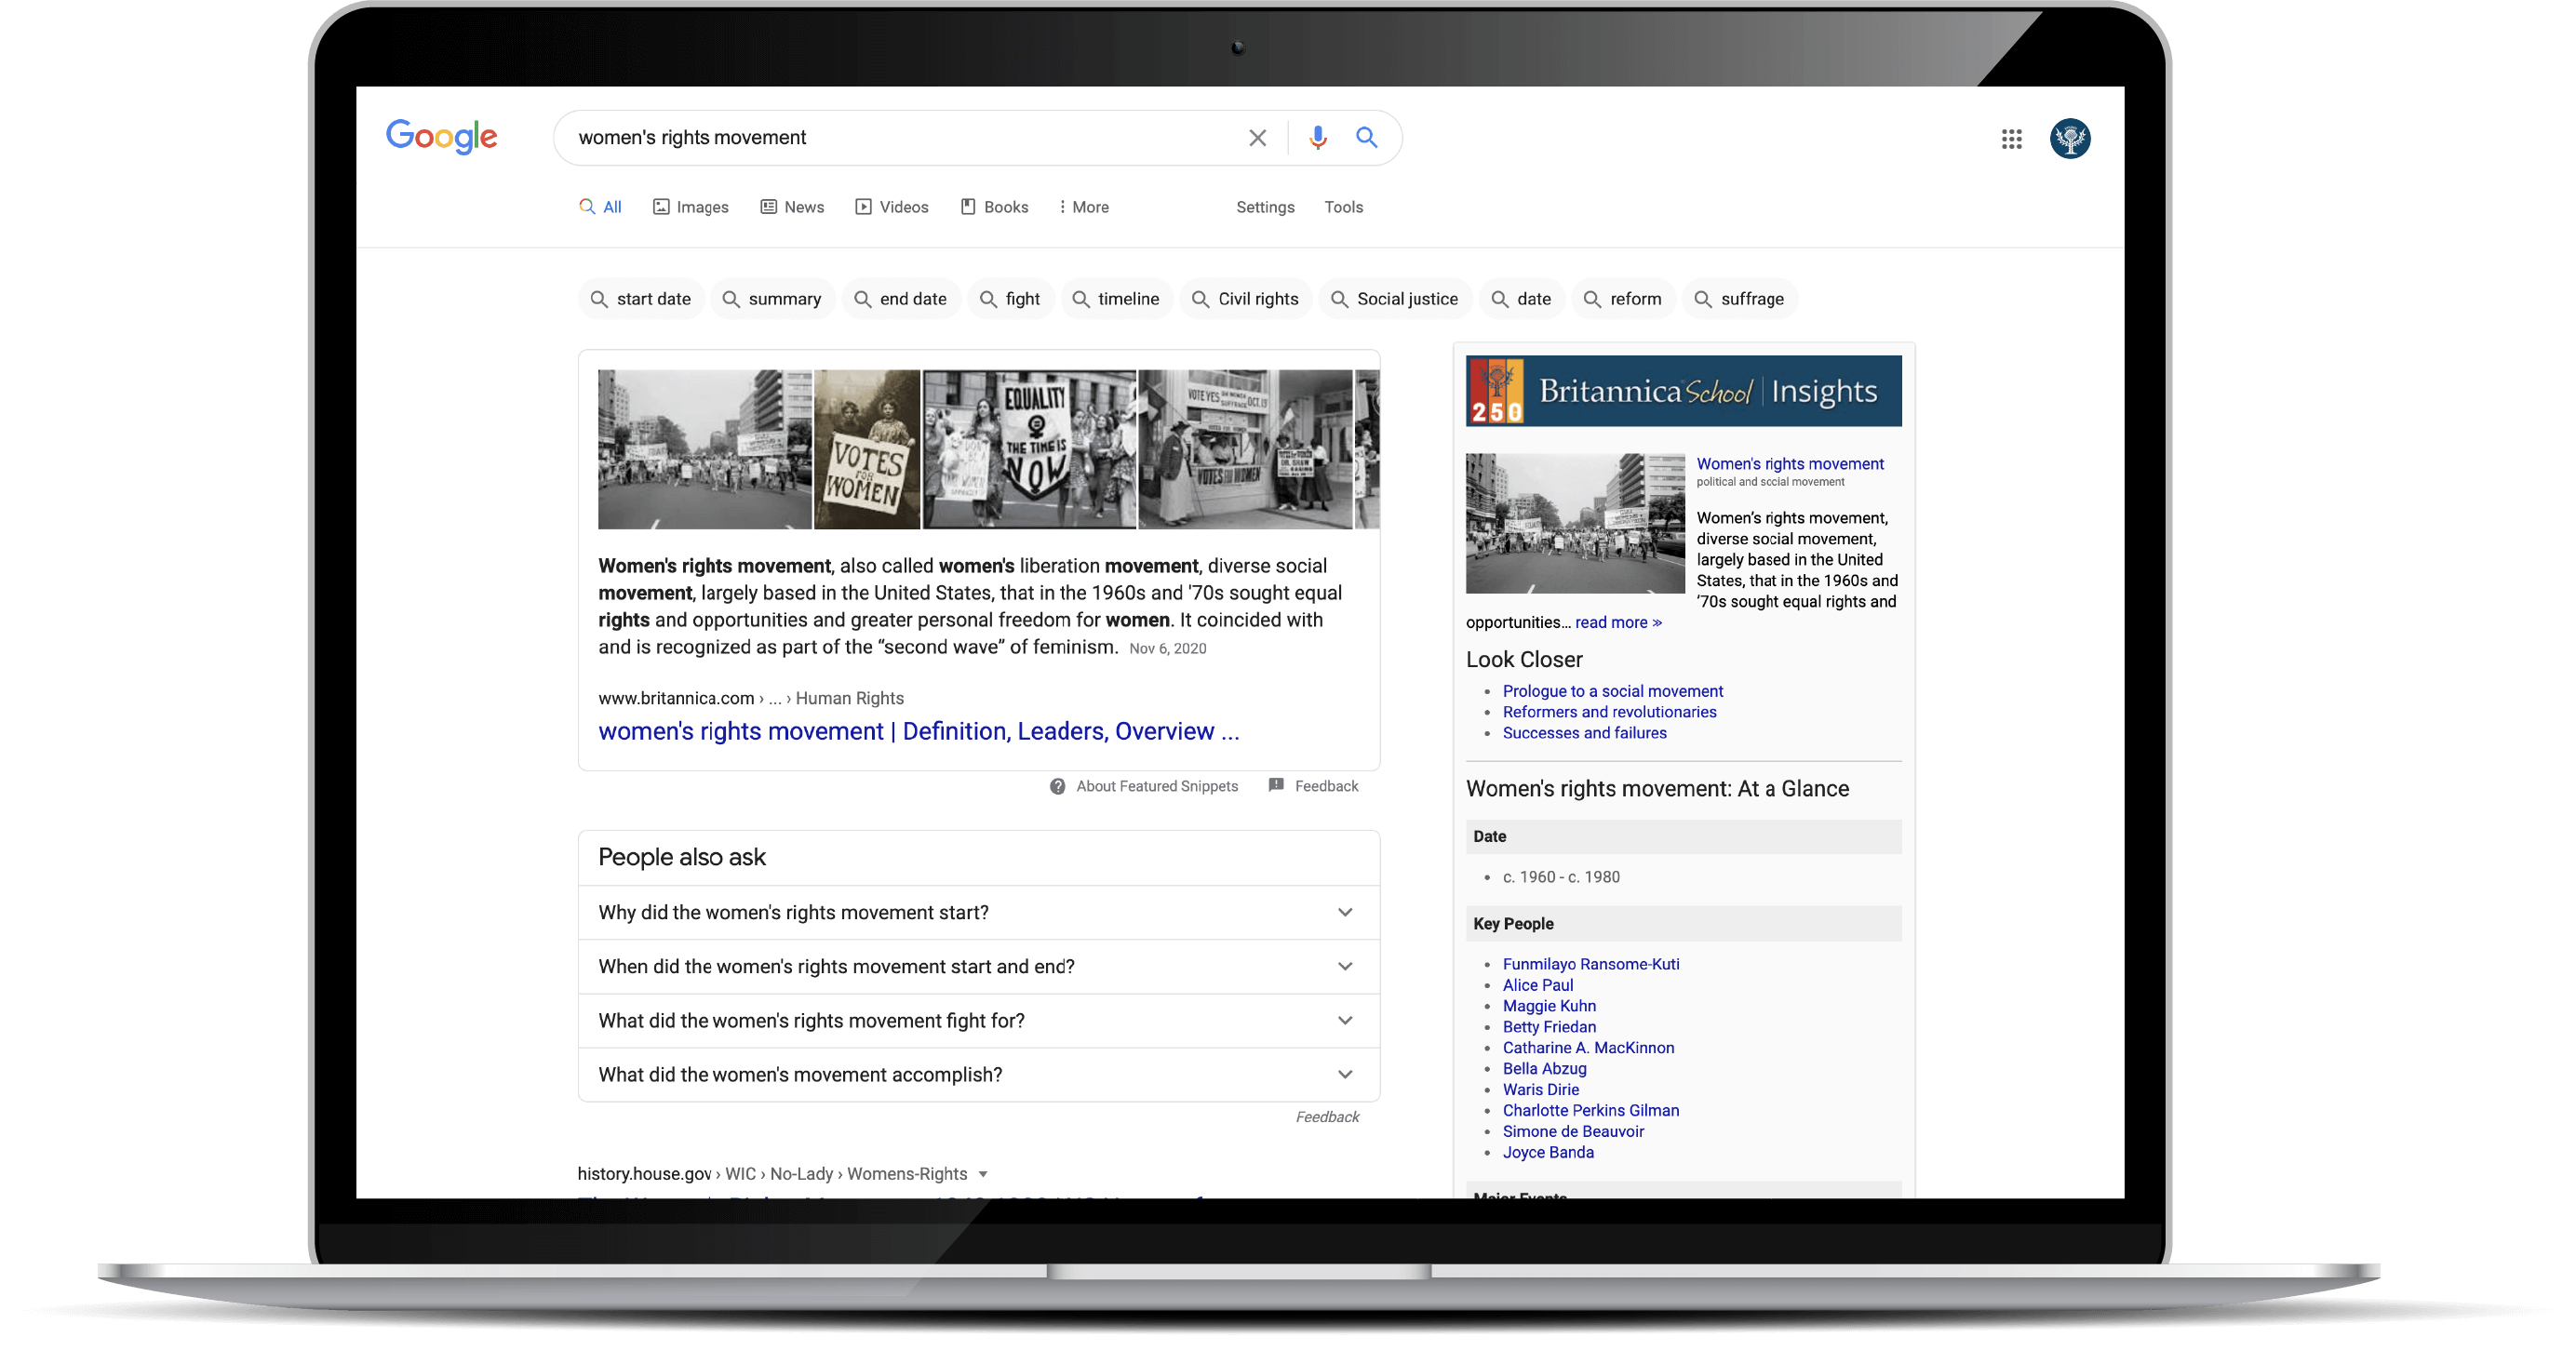Open Catharine A. MacKinnon link
This screenshot has height=1350, width=2576.
(x=1588, y=1048)
